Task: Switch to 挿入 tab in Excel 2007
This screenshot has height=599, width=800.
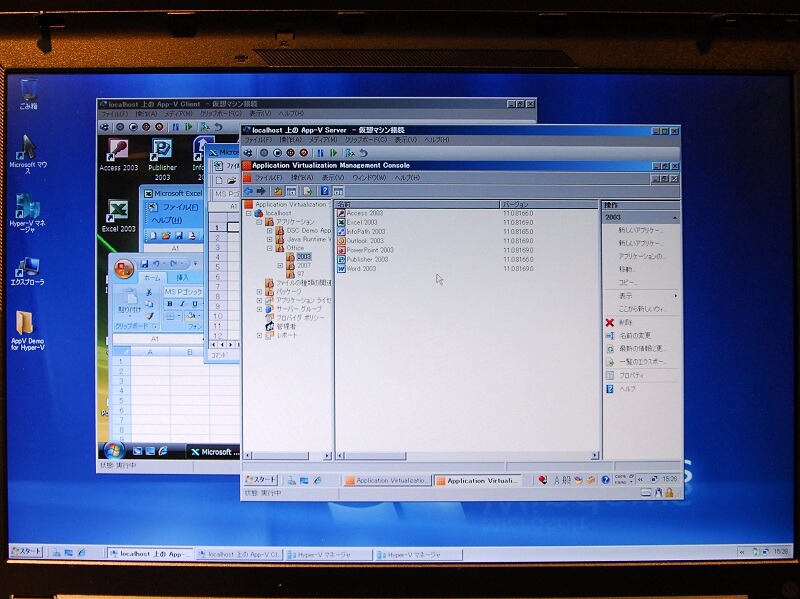Action: (182, 278)
